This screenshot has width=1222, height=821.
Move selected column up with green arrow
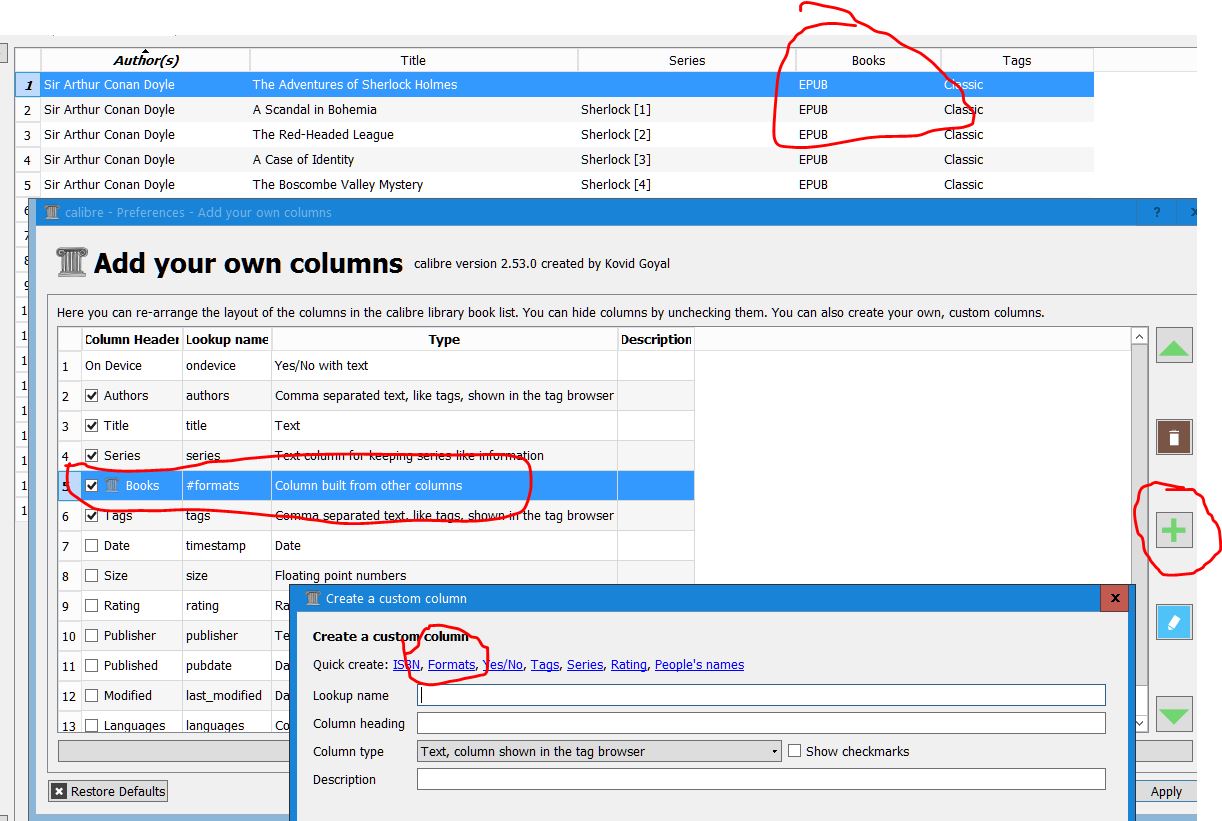pyautogui.click(x=1174, y=347)
